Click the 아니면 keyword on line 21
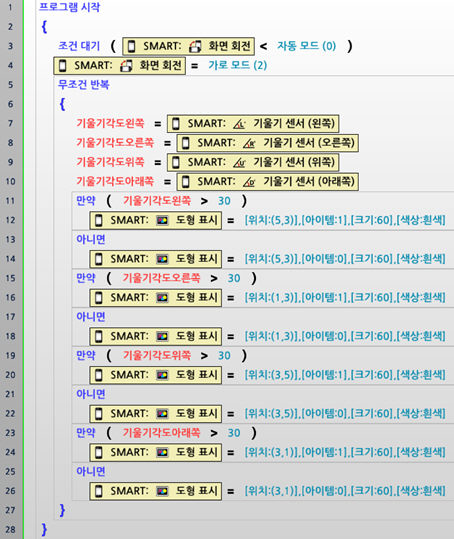The height and width of the screenshot is (539, 454). [x=91, y=394]
